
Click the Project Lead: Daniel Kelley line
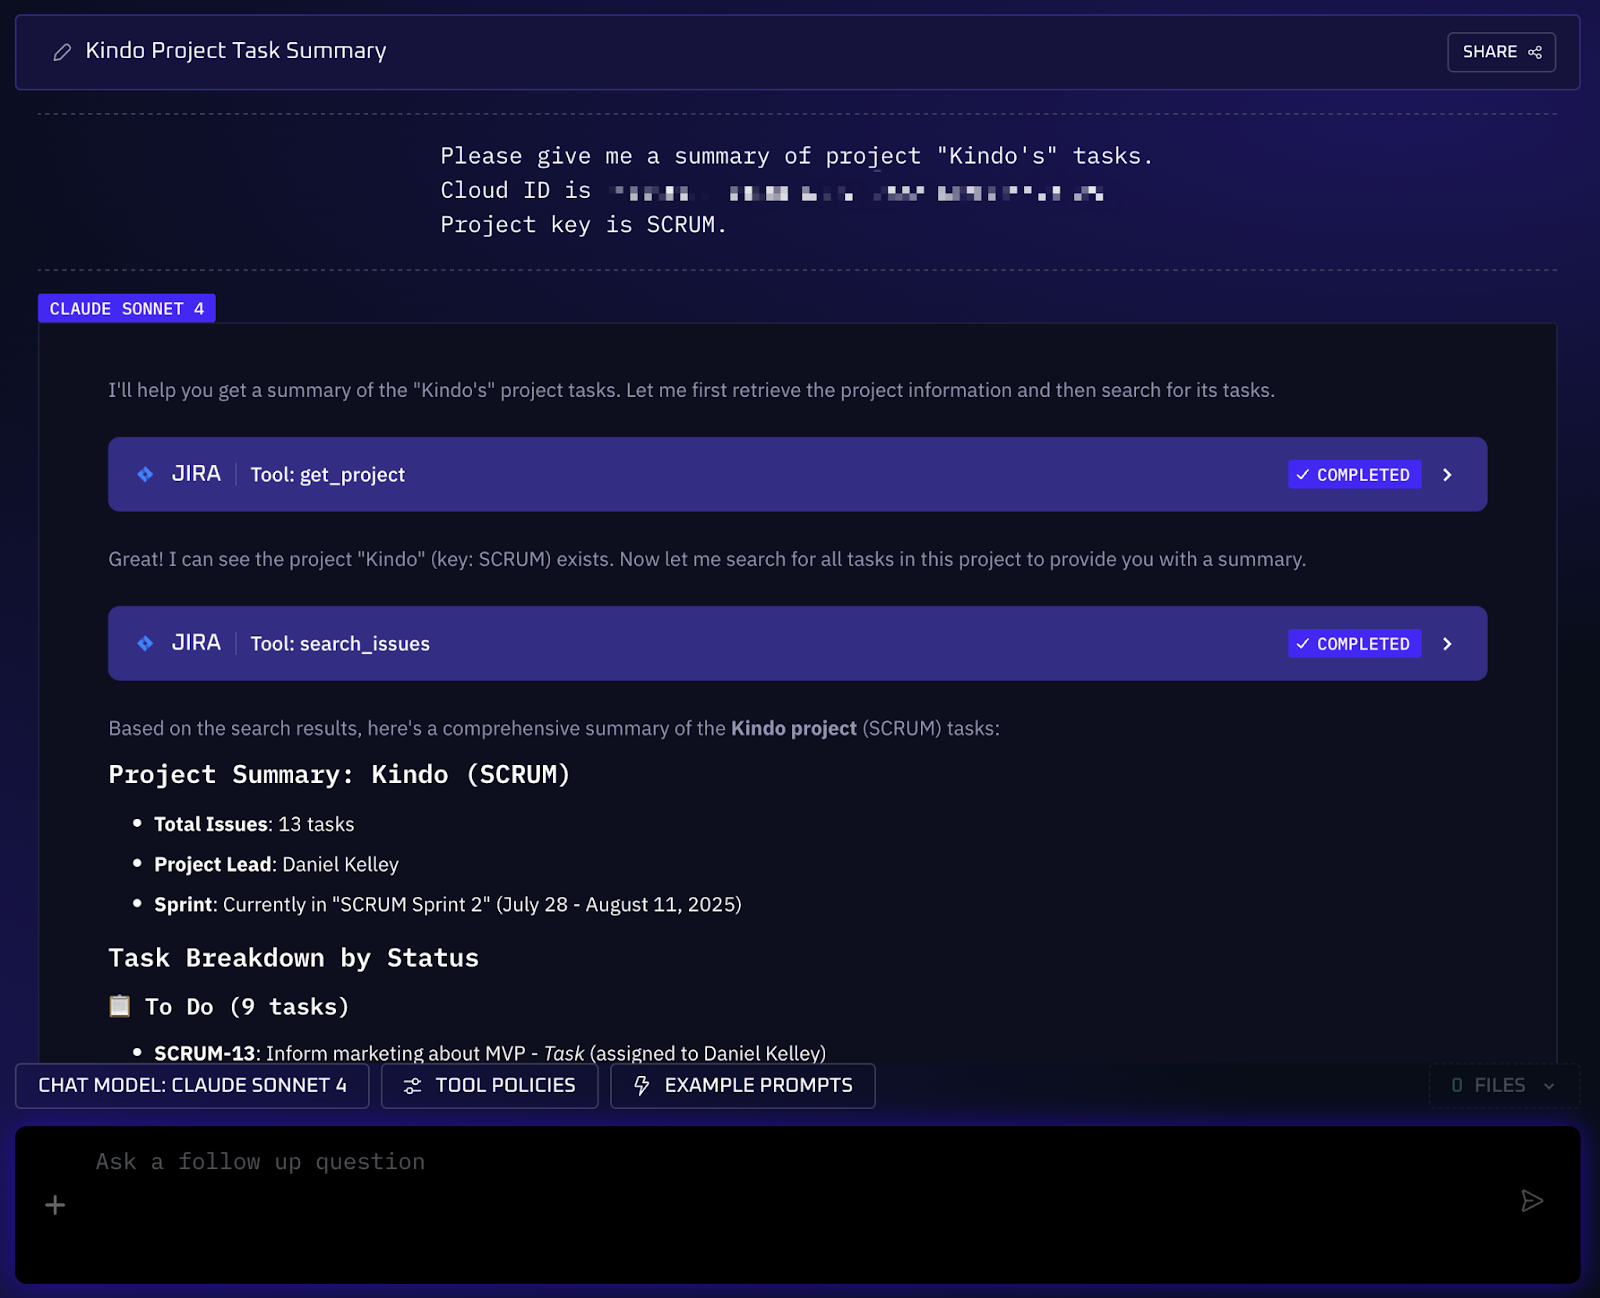(276, 864)
